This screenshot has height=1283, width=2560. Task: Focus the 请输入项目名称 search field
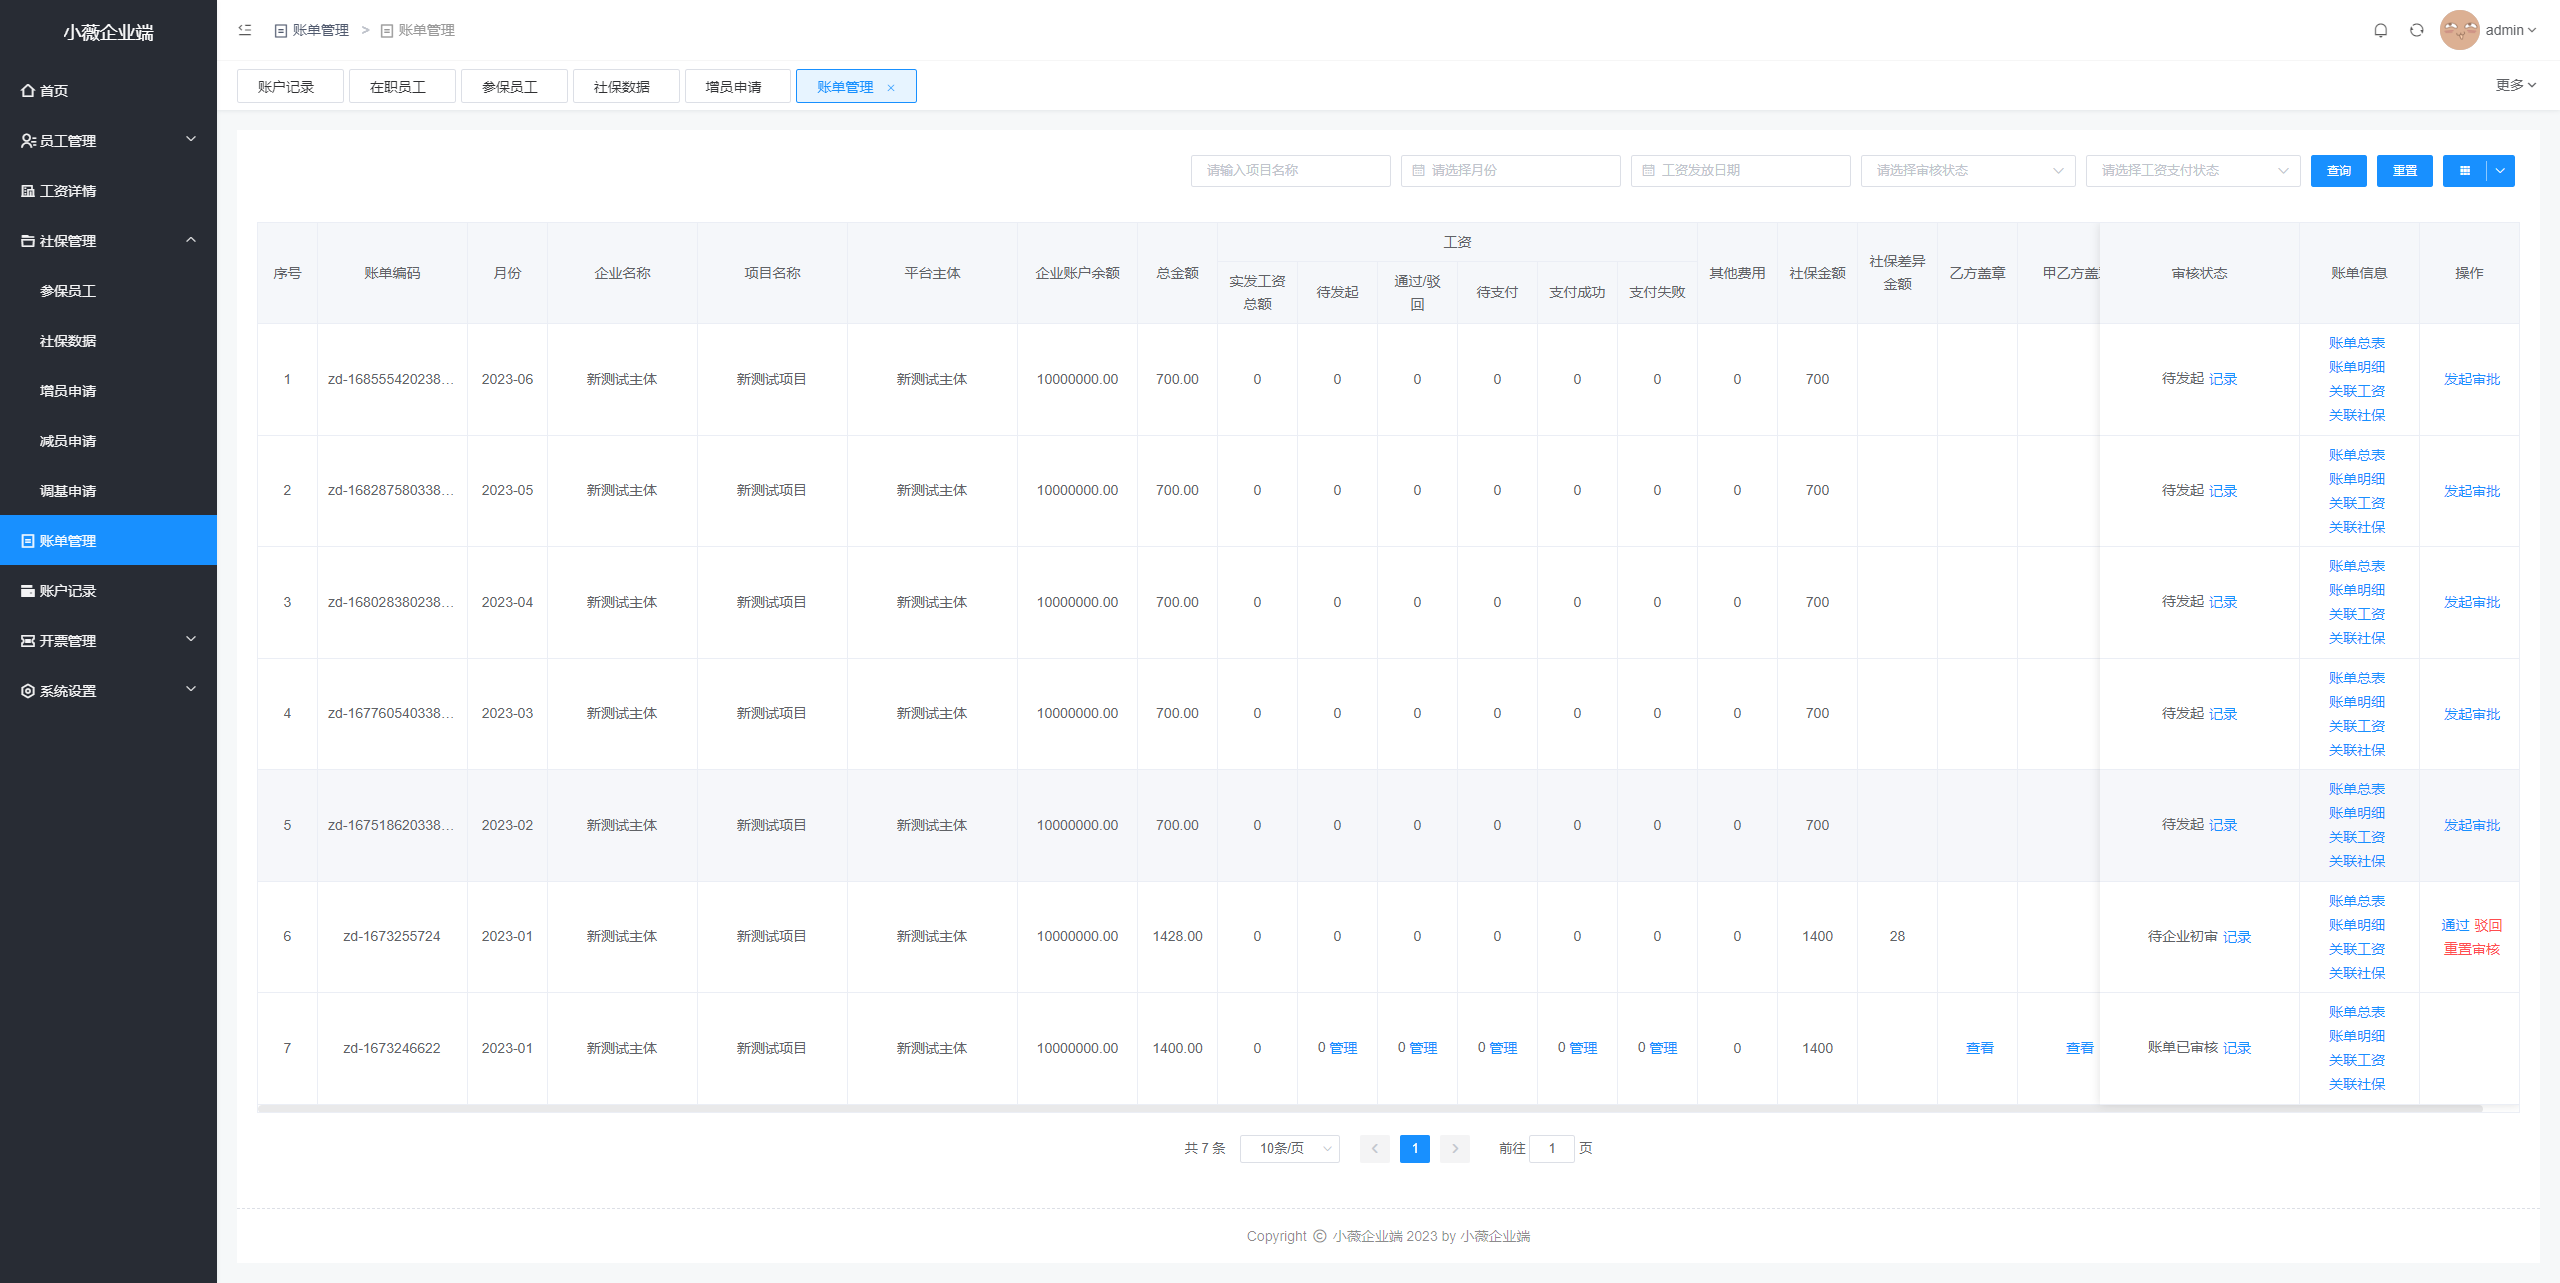pos(1290,170)
